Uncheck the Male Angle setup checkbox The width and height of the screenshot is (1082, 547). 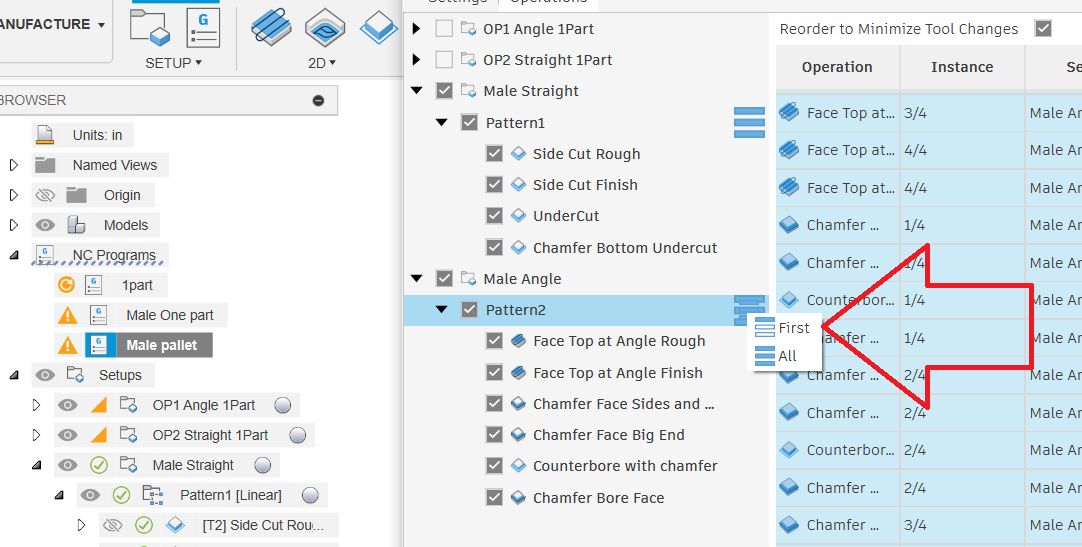(444, 279)
